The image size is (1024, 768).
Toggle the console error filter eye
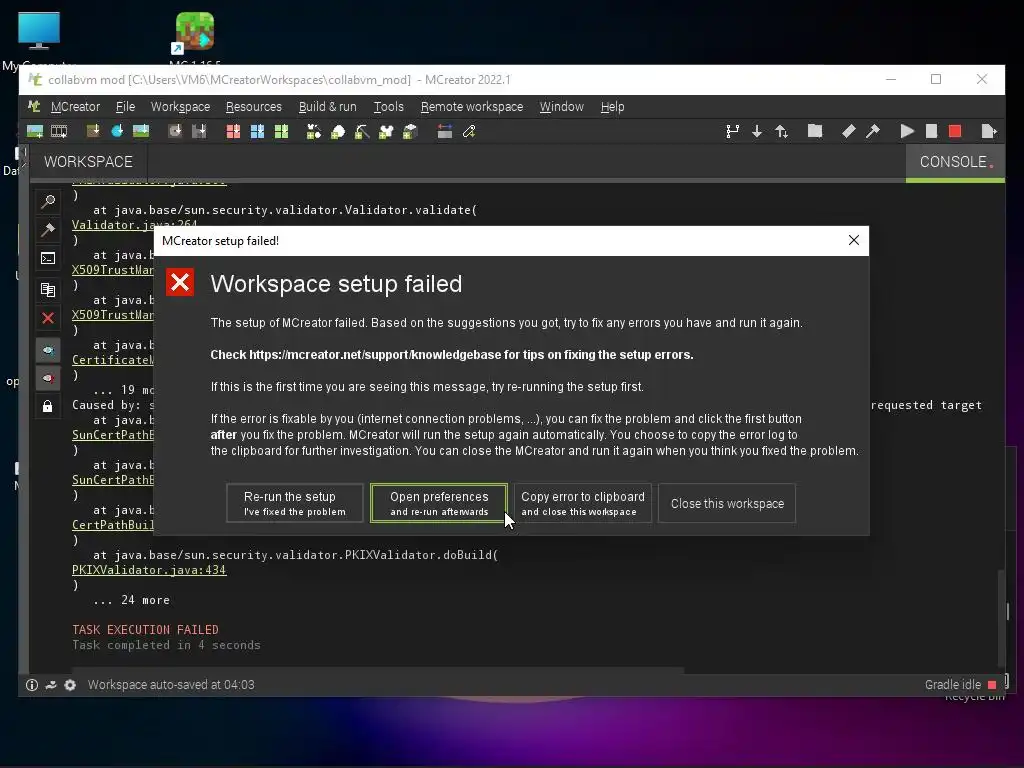[x=48, y=378]
